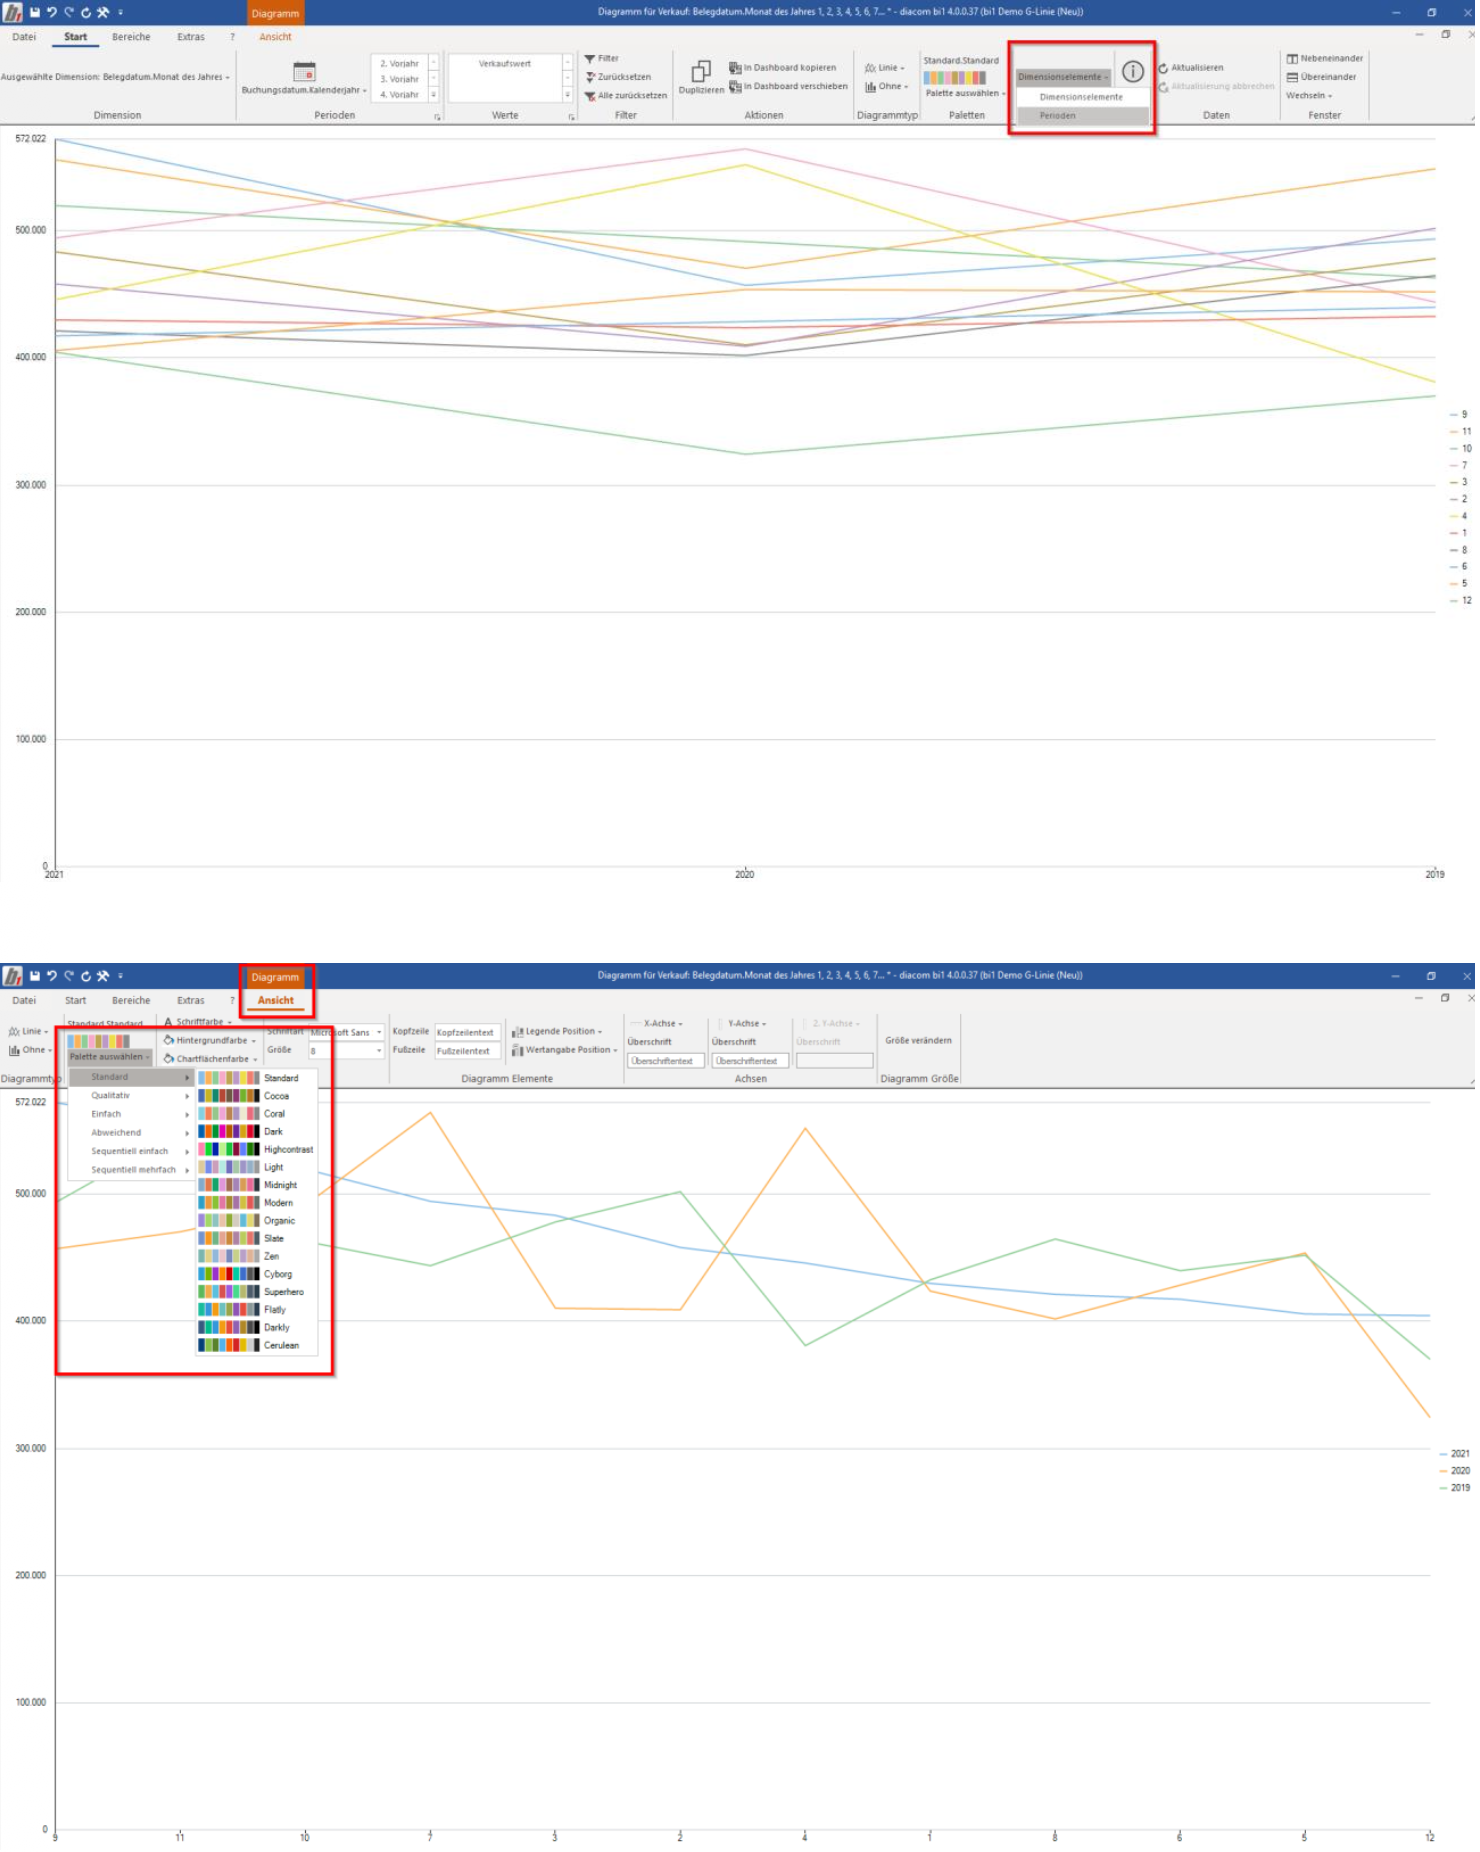This screenshot has width=1480, height=1852.
Task: Click Alle zurücksetzen in the Filter group
Action: pos(626,96)
